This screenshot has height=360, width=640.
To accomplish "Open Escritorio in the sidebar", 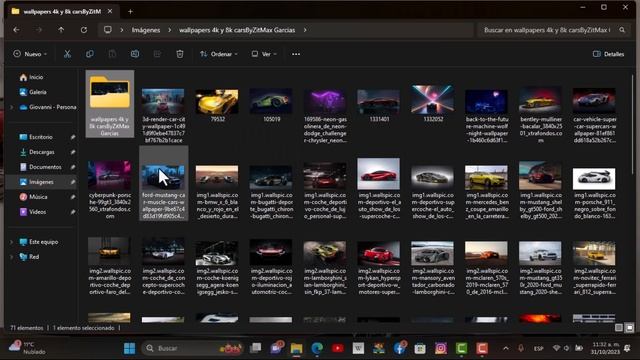I will (41, 137).
